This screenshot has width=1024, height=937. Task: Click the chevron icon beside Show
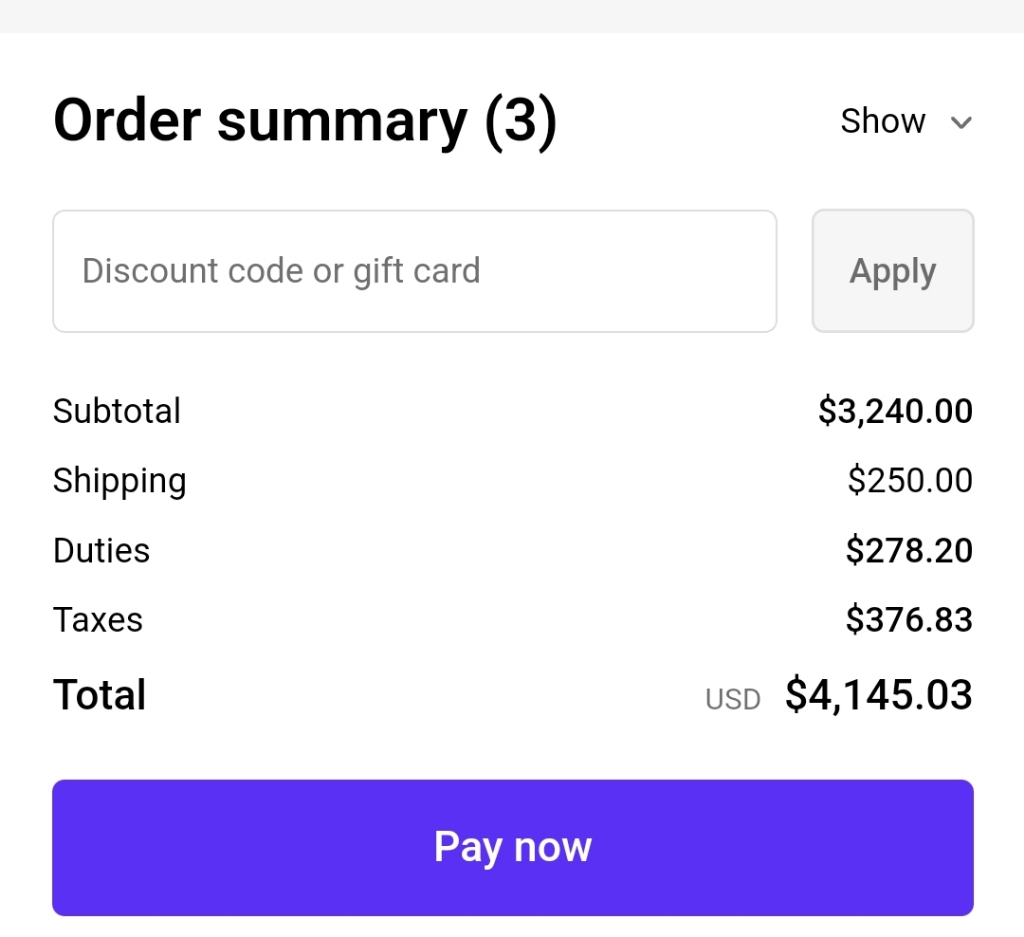coord(961,123)
